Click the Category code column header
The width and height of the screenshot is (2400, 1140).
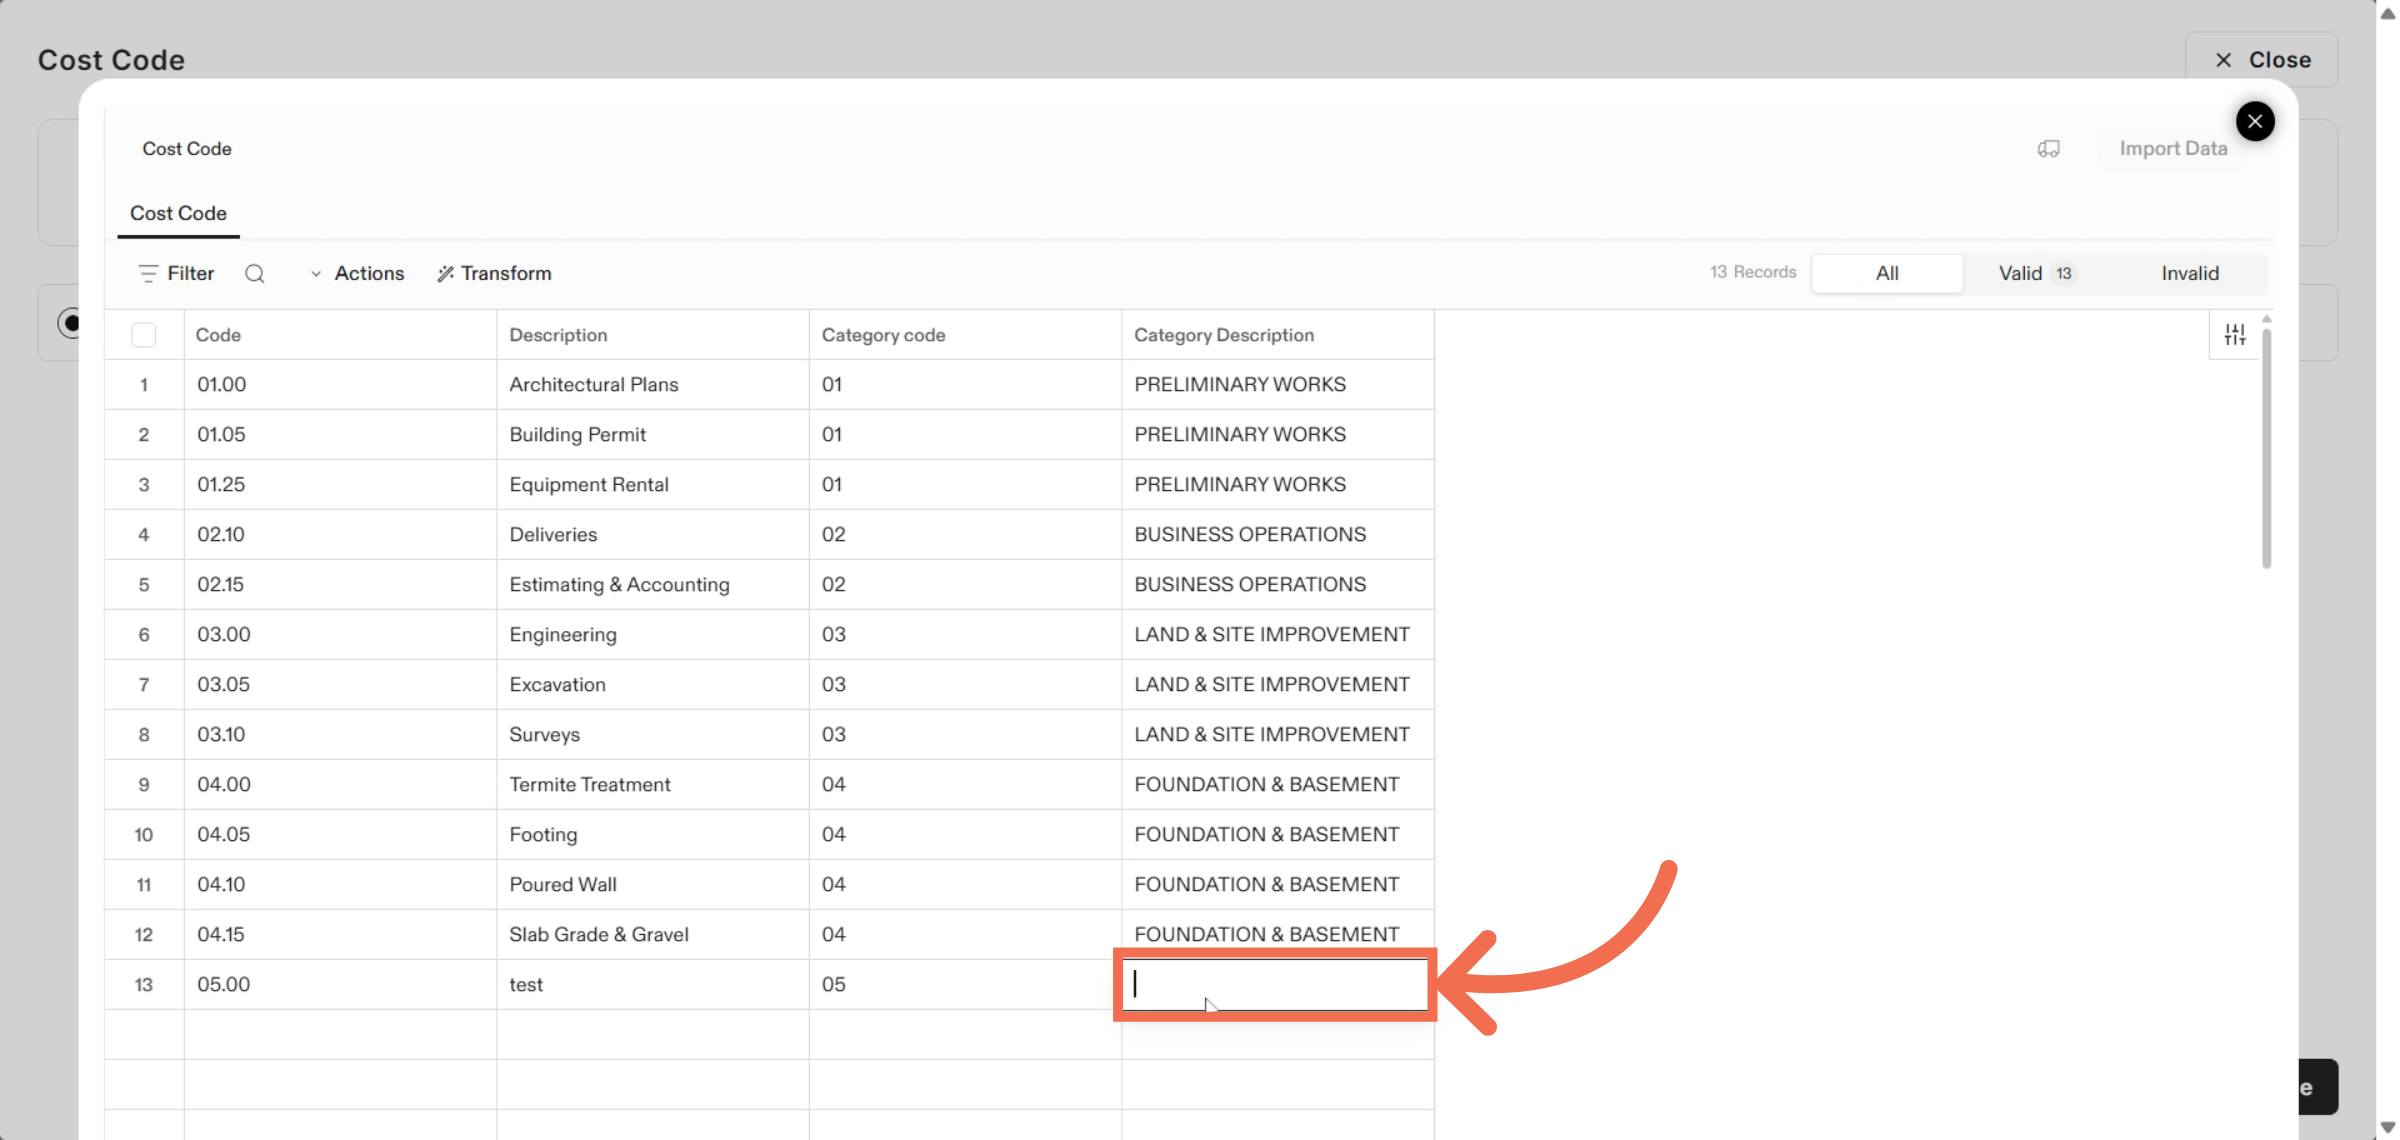(x=884, y=335)
